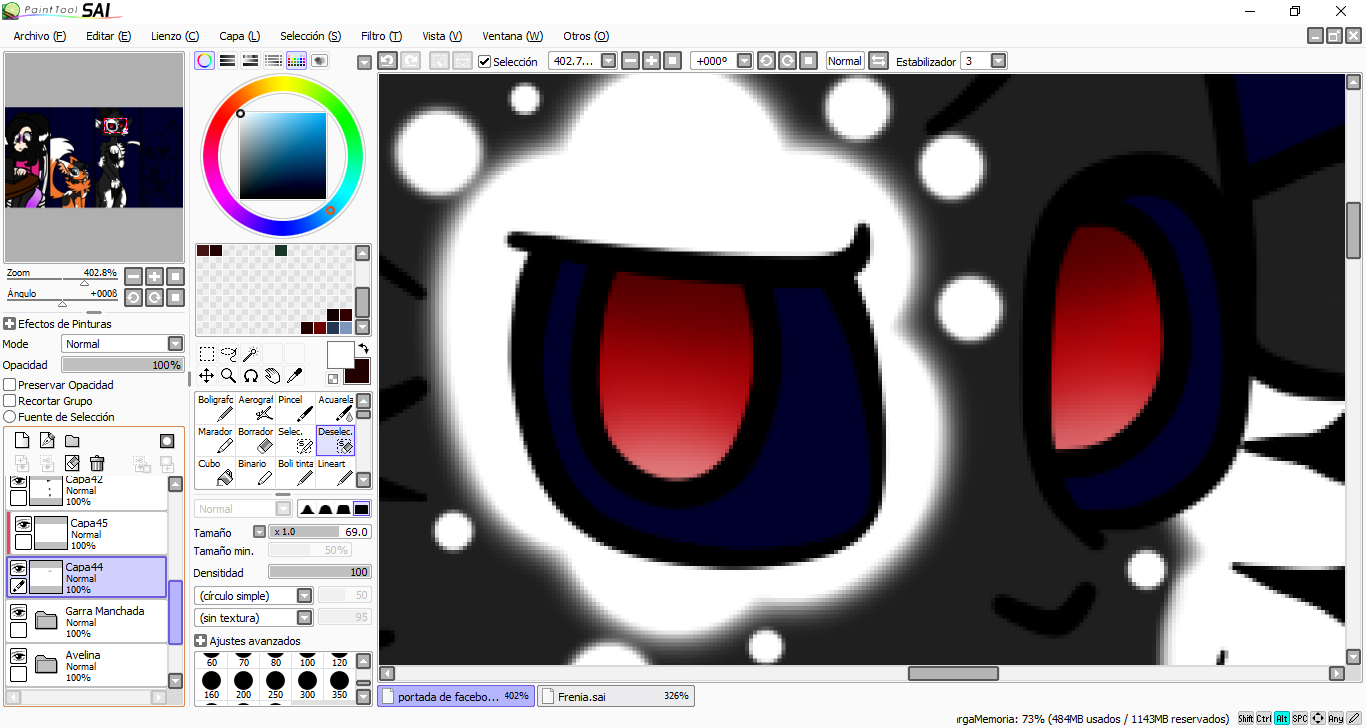Expand Efectos de Pinturas section
This screenshot has width=1366, height=728.
[x=9, y=324]
